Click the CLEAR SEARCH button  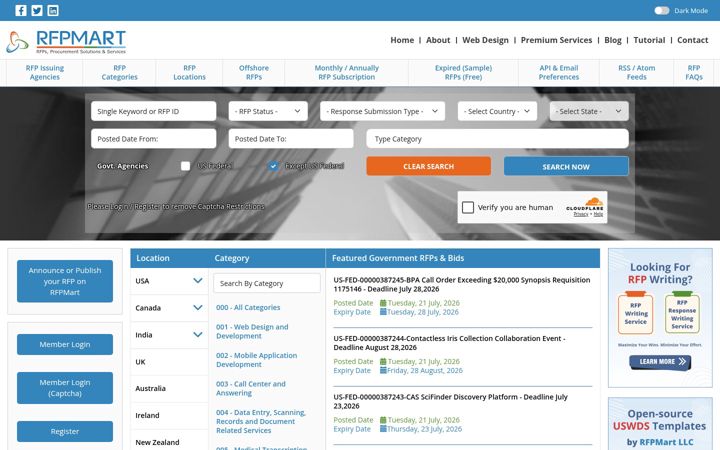428,166
